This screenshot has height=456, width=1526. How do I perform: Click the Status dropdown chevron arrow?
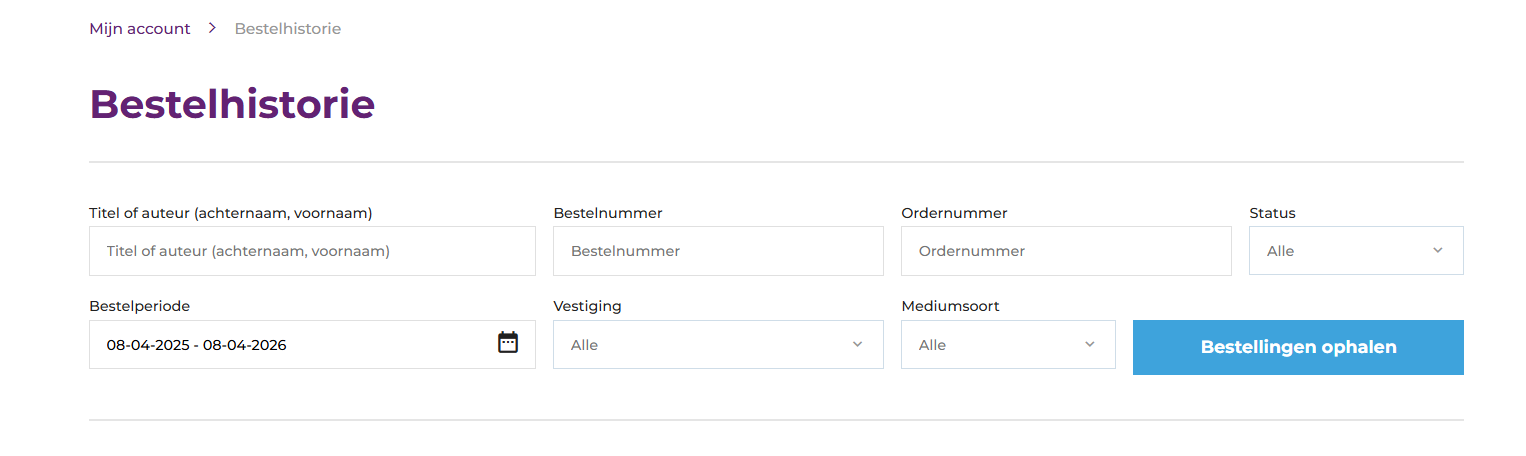(1437, 250)
